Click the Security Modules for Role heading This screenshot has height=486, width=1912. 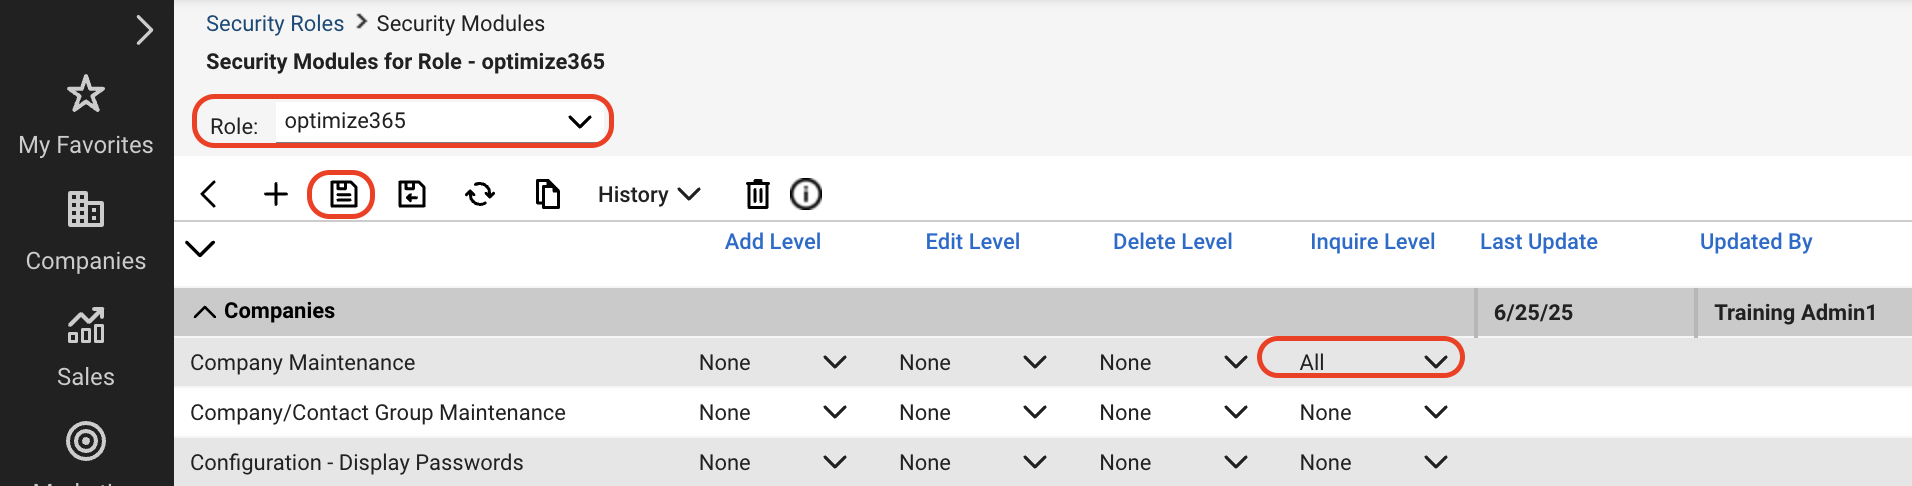pyautogui.click(x=405, y=61)
